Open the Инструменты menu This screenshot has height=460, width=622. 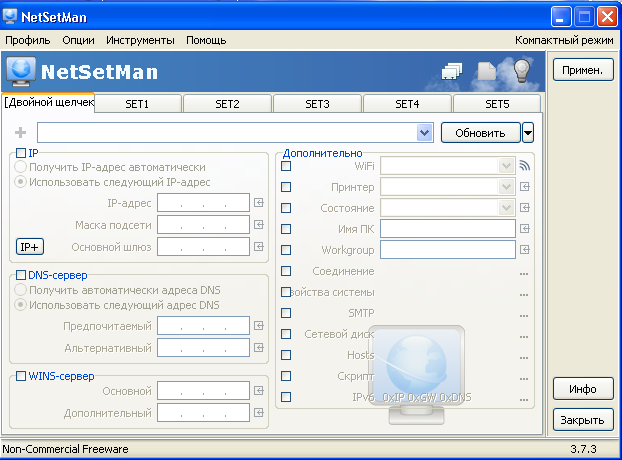coord(140,40)
